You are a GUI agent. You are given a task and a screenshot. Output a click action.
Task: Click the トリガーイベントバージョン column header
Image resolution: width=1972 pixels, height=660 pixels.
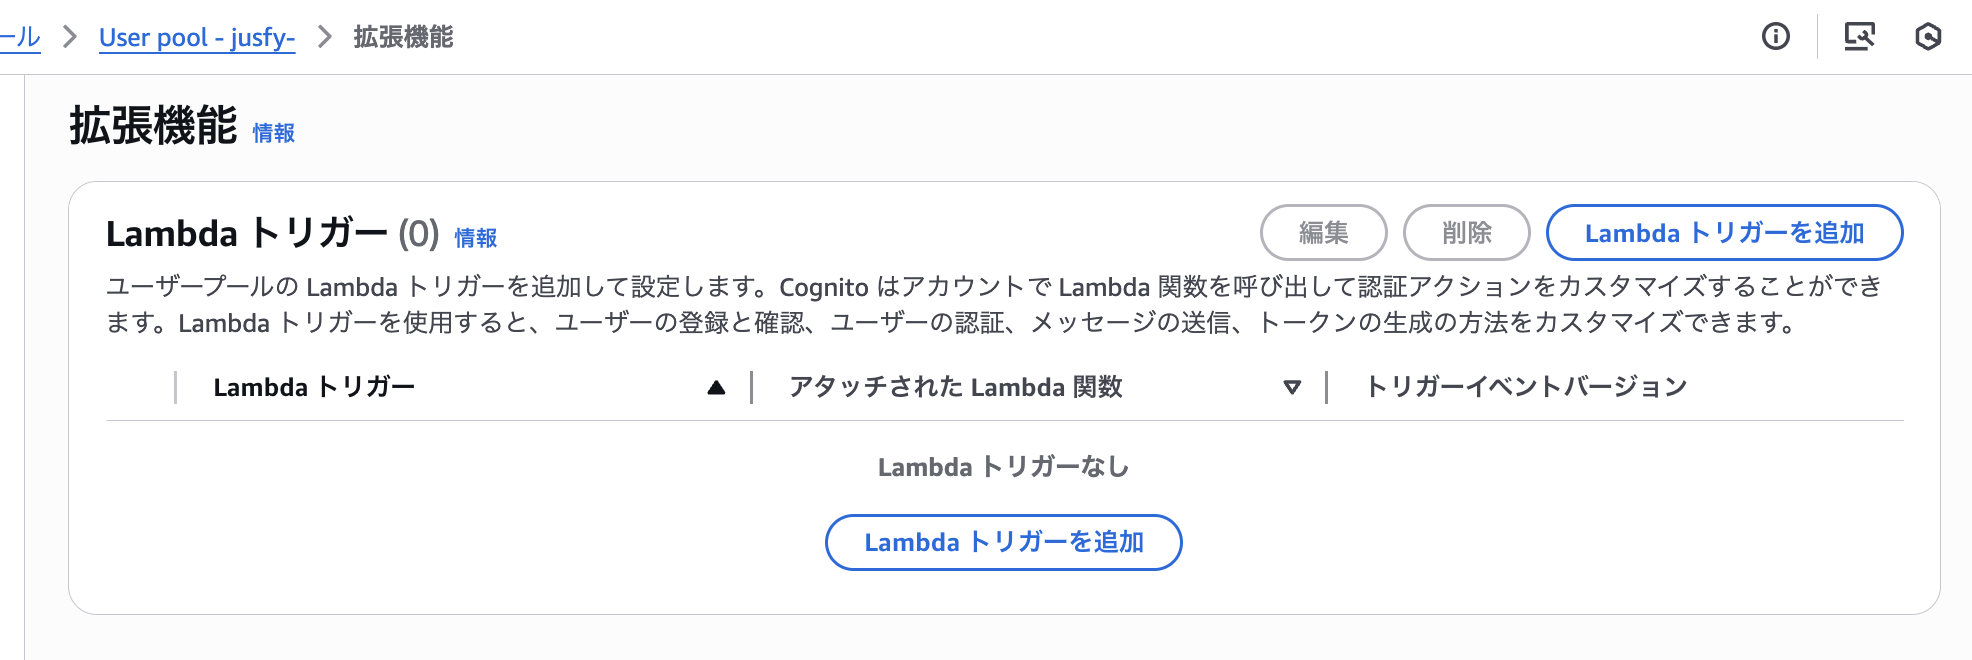click(1524, 387)
